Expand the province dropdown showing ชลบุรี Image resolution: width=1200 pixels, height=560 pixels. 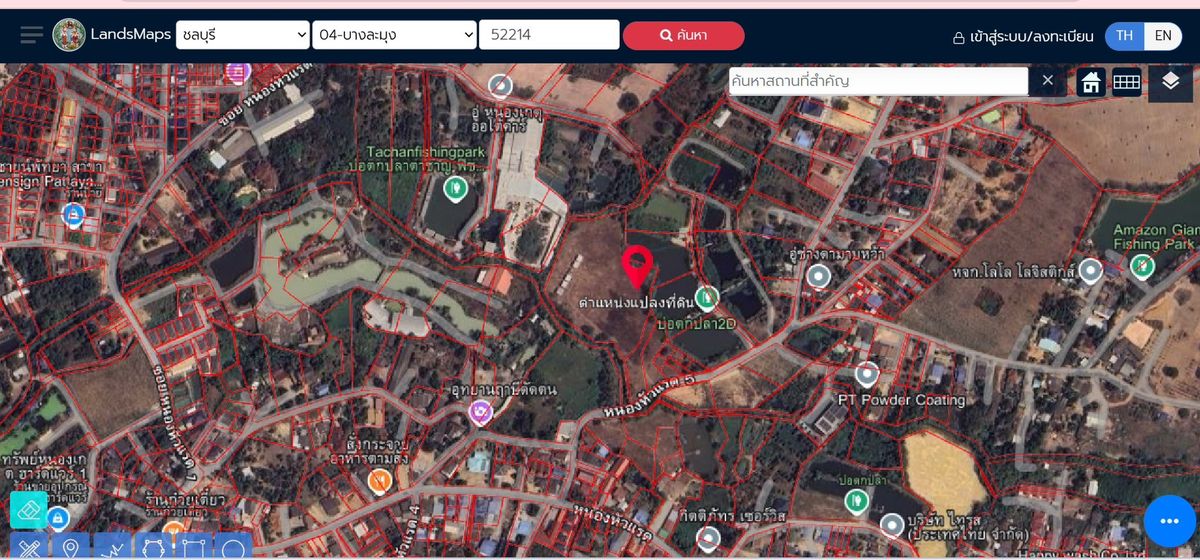(x=243, y=35)
